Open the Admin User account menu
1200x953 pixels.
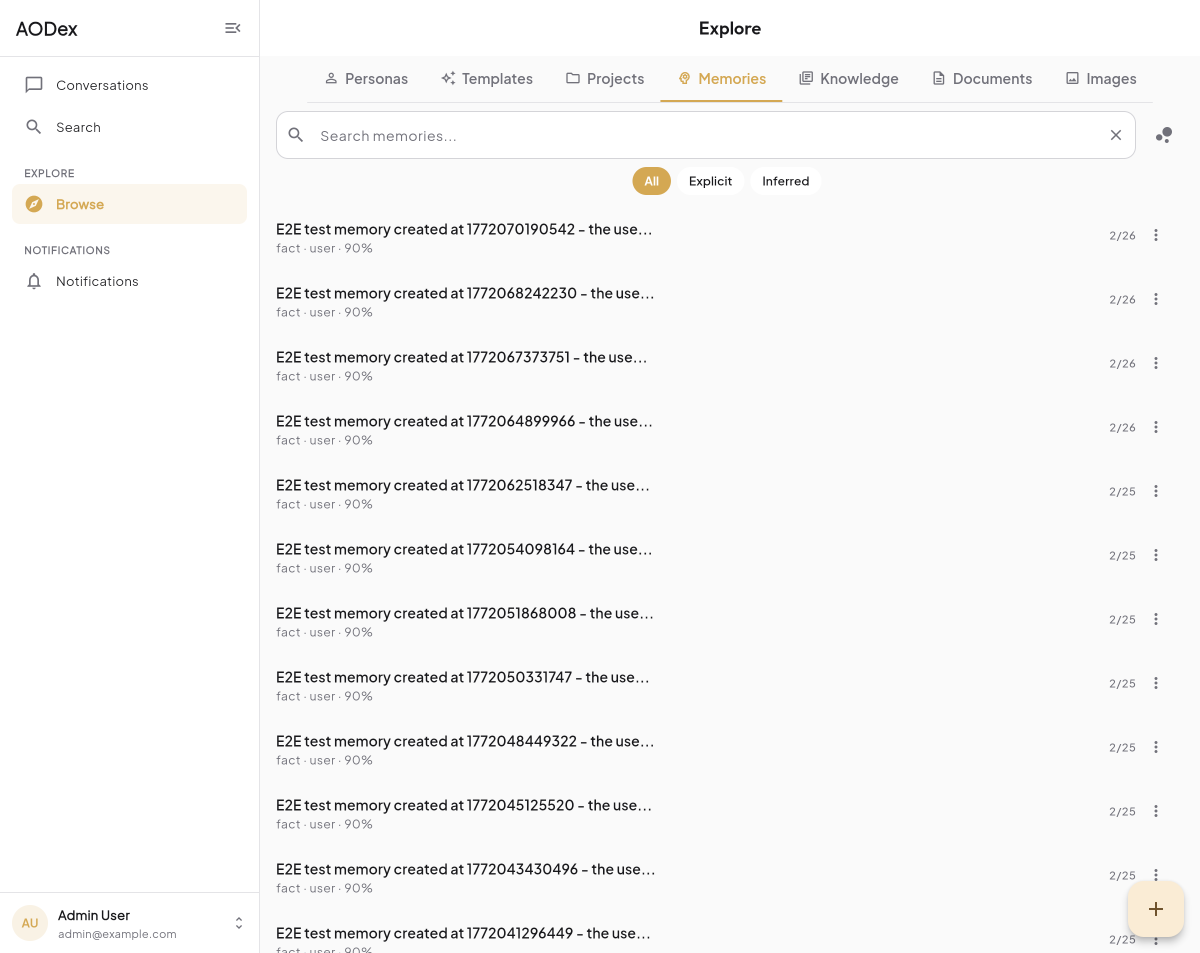click(x=130, y=923)
